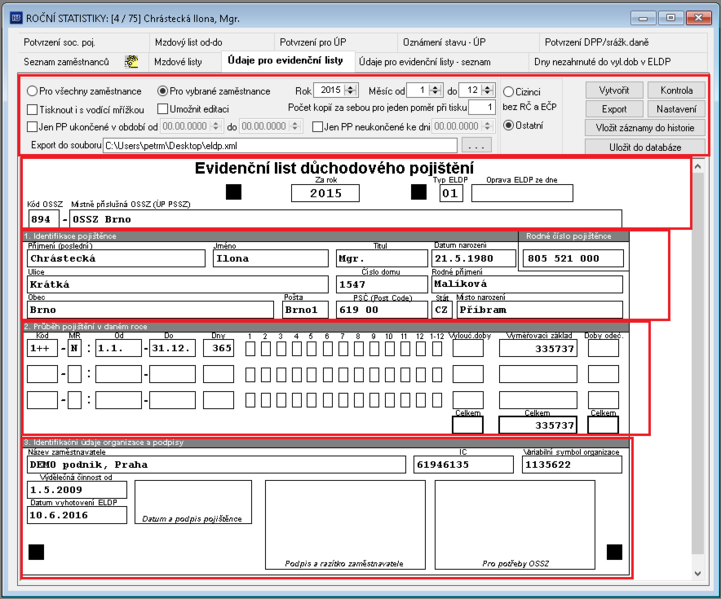Click the Ulice field Krátká

click(x=178, y=284)
